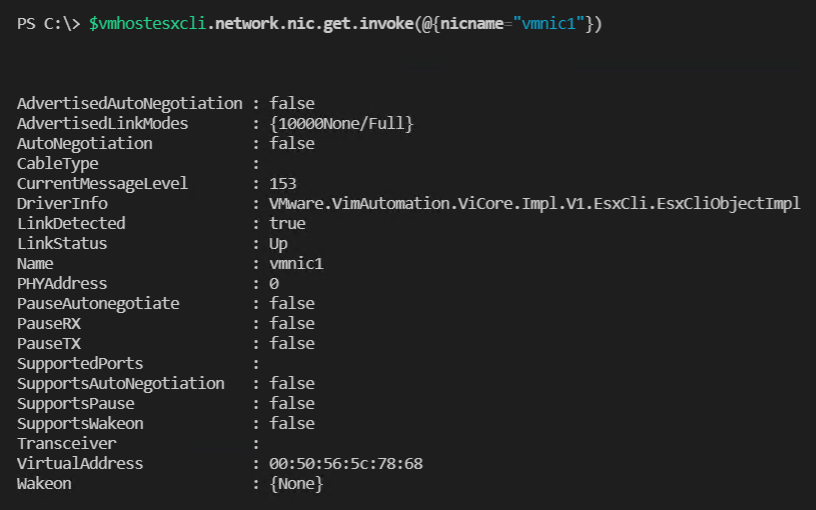
Task: Click the Name value vmnic1
Action: click(296, 263)
